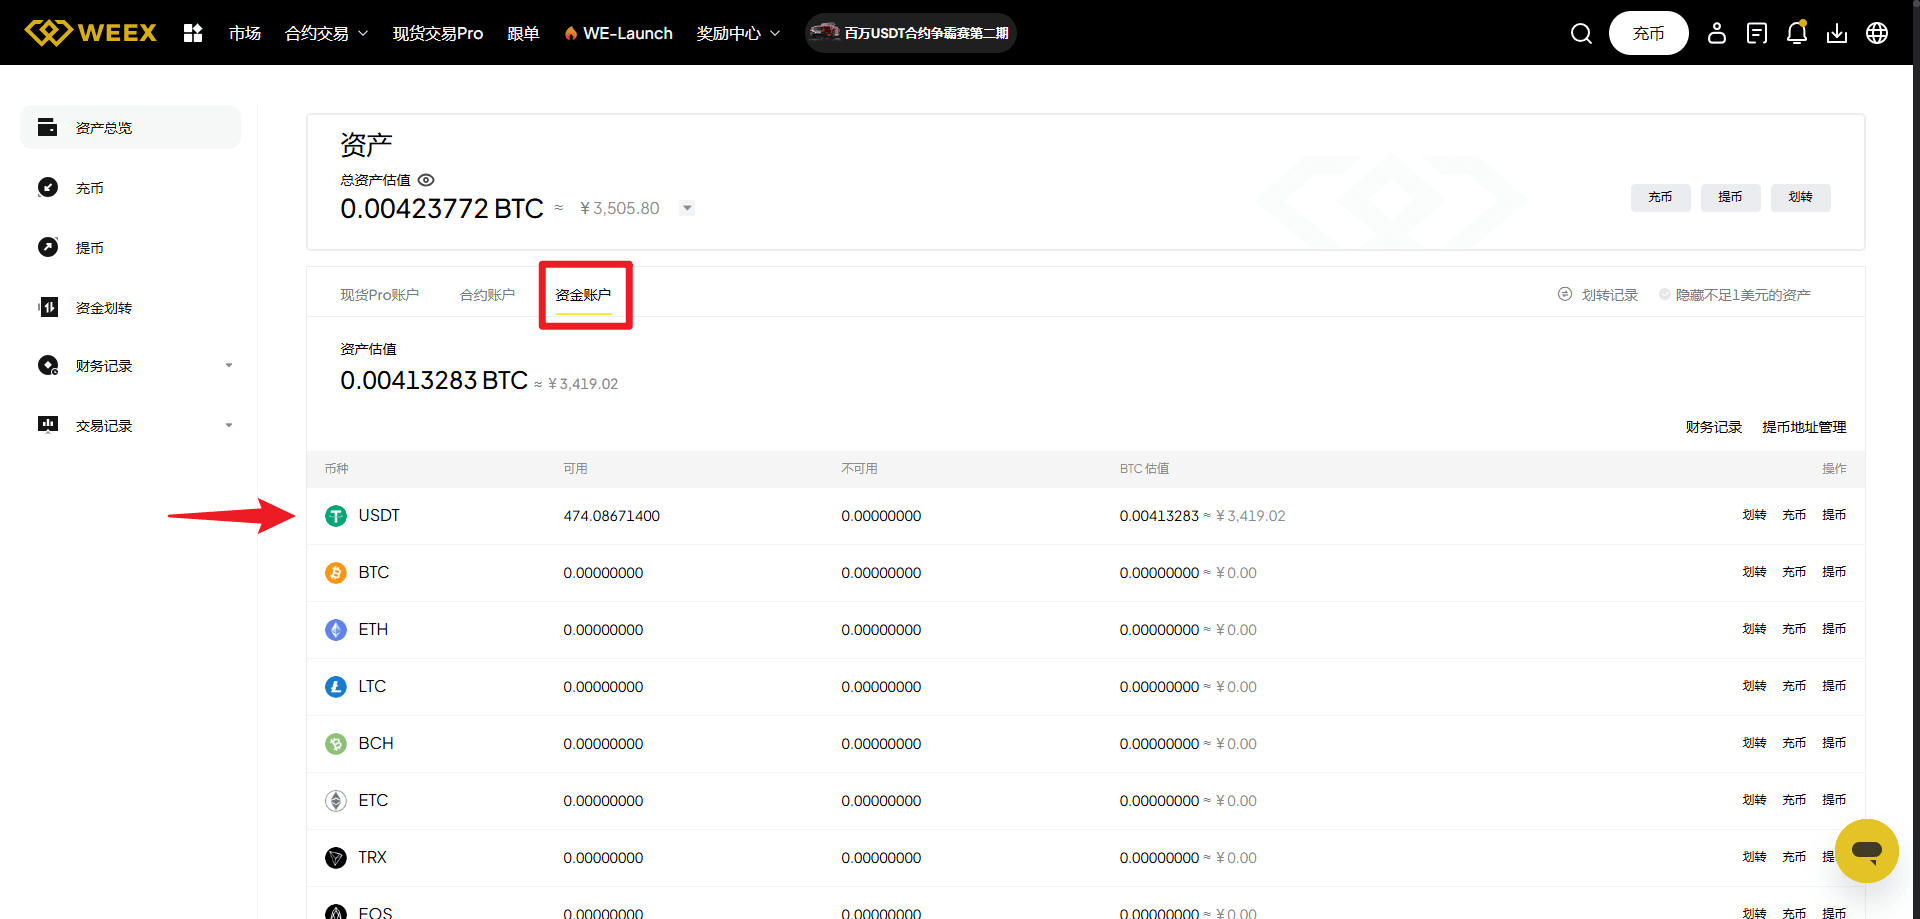1920x919 pixels.
Task: Enable hide assets under 1 USD option
Action: (x=1665, y=295)
